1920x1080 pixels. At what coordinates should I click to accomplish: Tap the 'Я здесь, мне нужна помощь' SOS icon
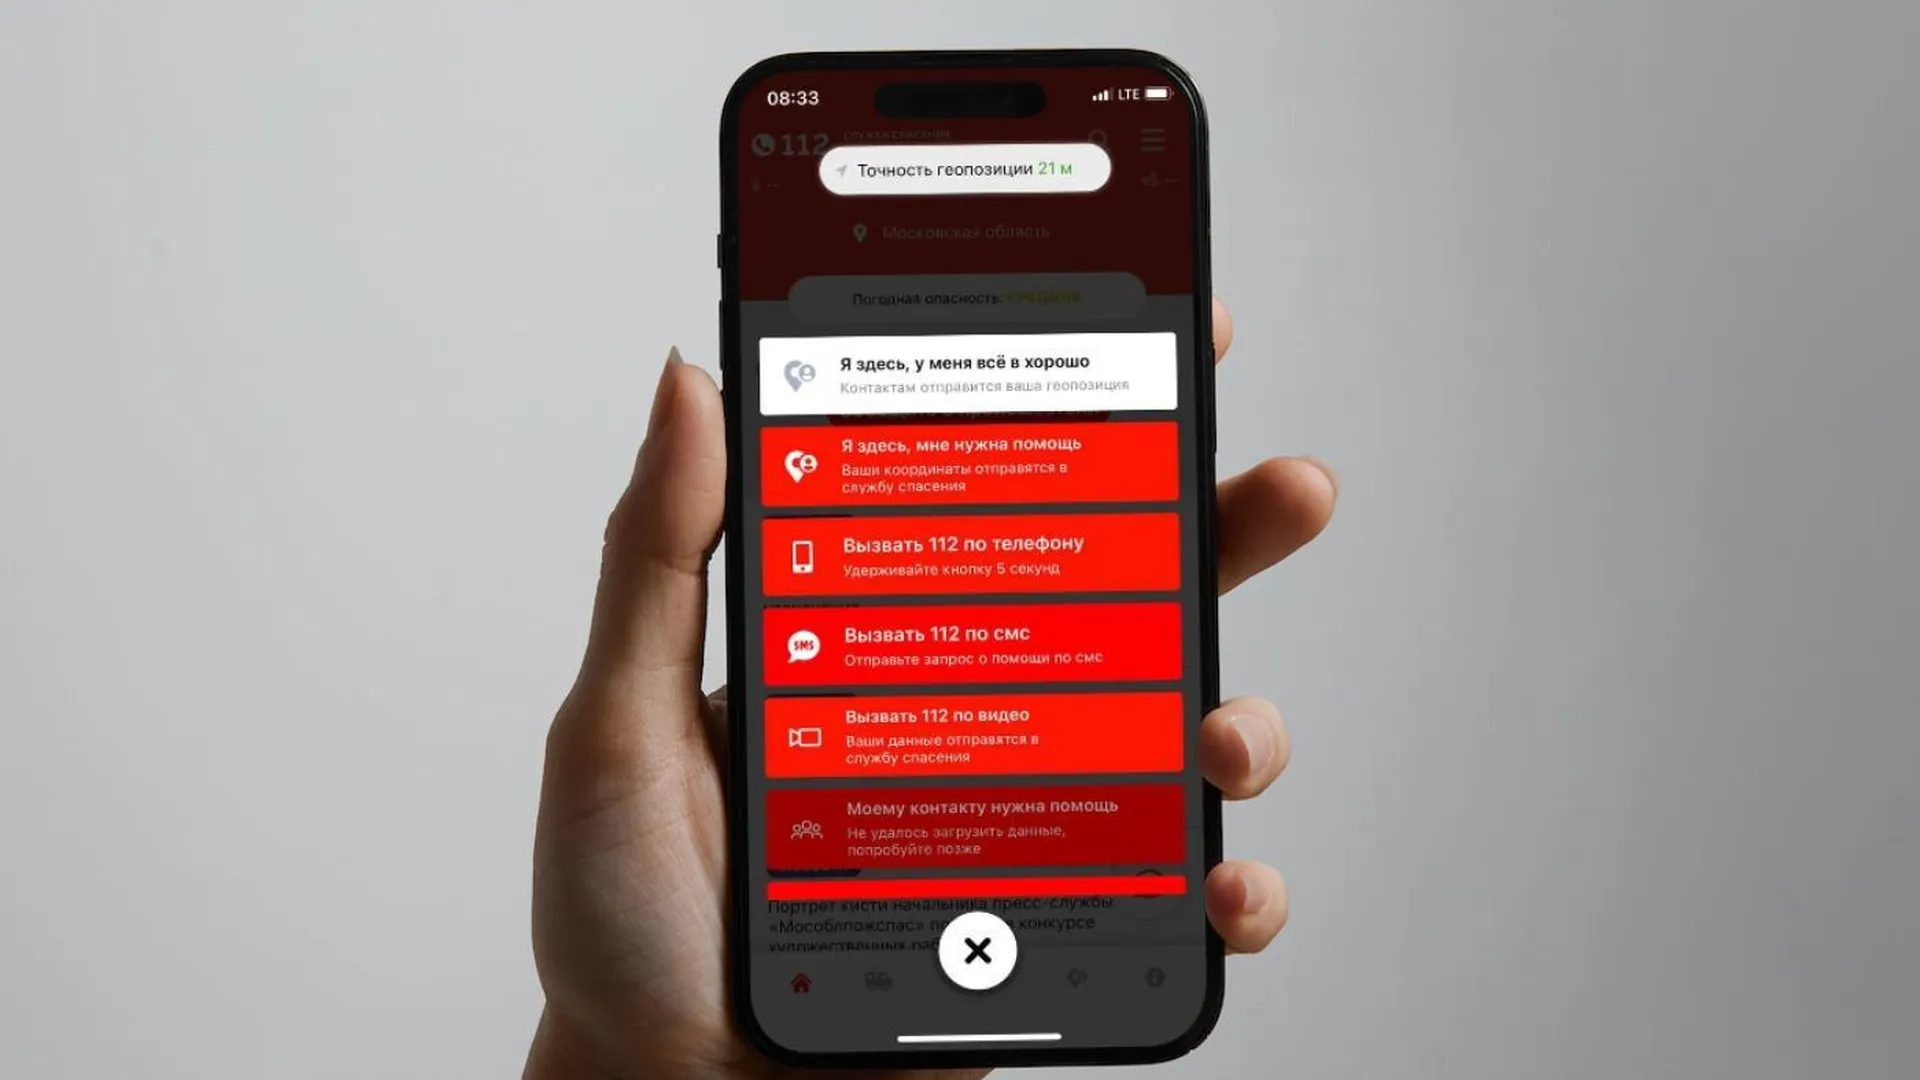click(x=800, y=462)
